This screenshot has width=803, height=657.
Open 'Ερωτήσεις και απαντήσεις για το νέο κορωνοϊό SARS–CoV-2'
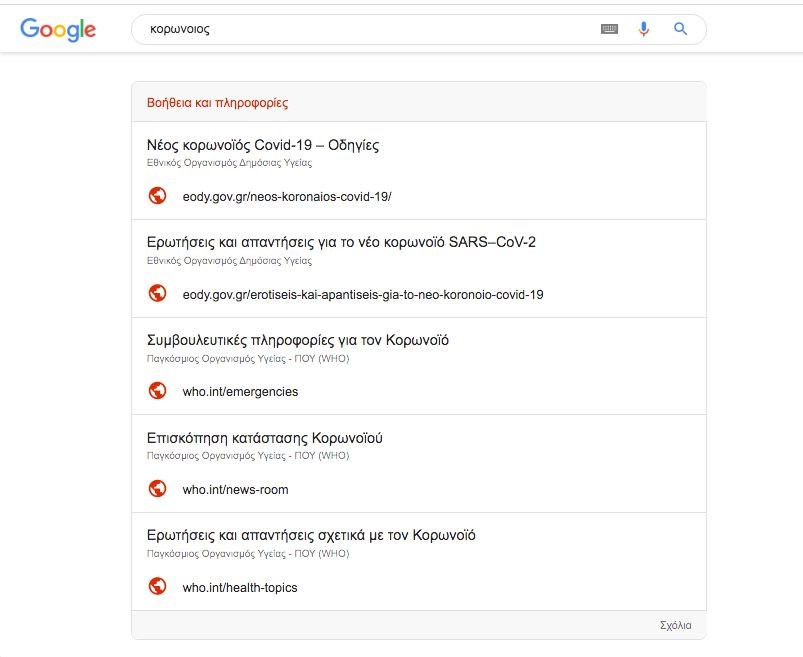tap(341, 243)
